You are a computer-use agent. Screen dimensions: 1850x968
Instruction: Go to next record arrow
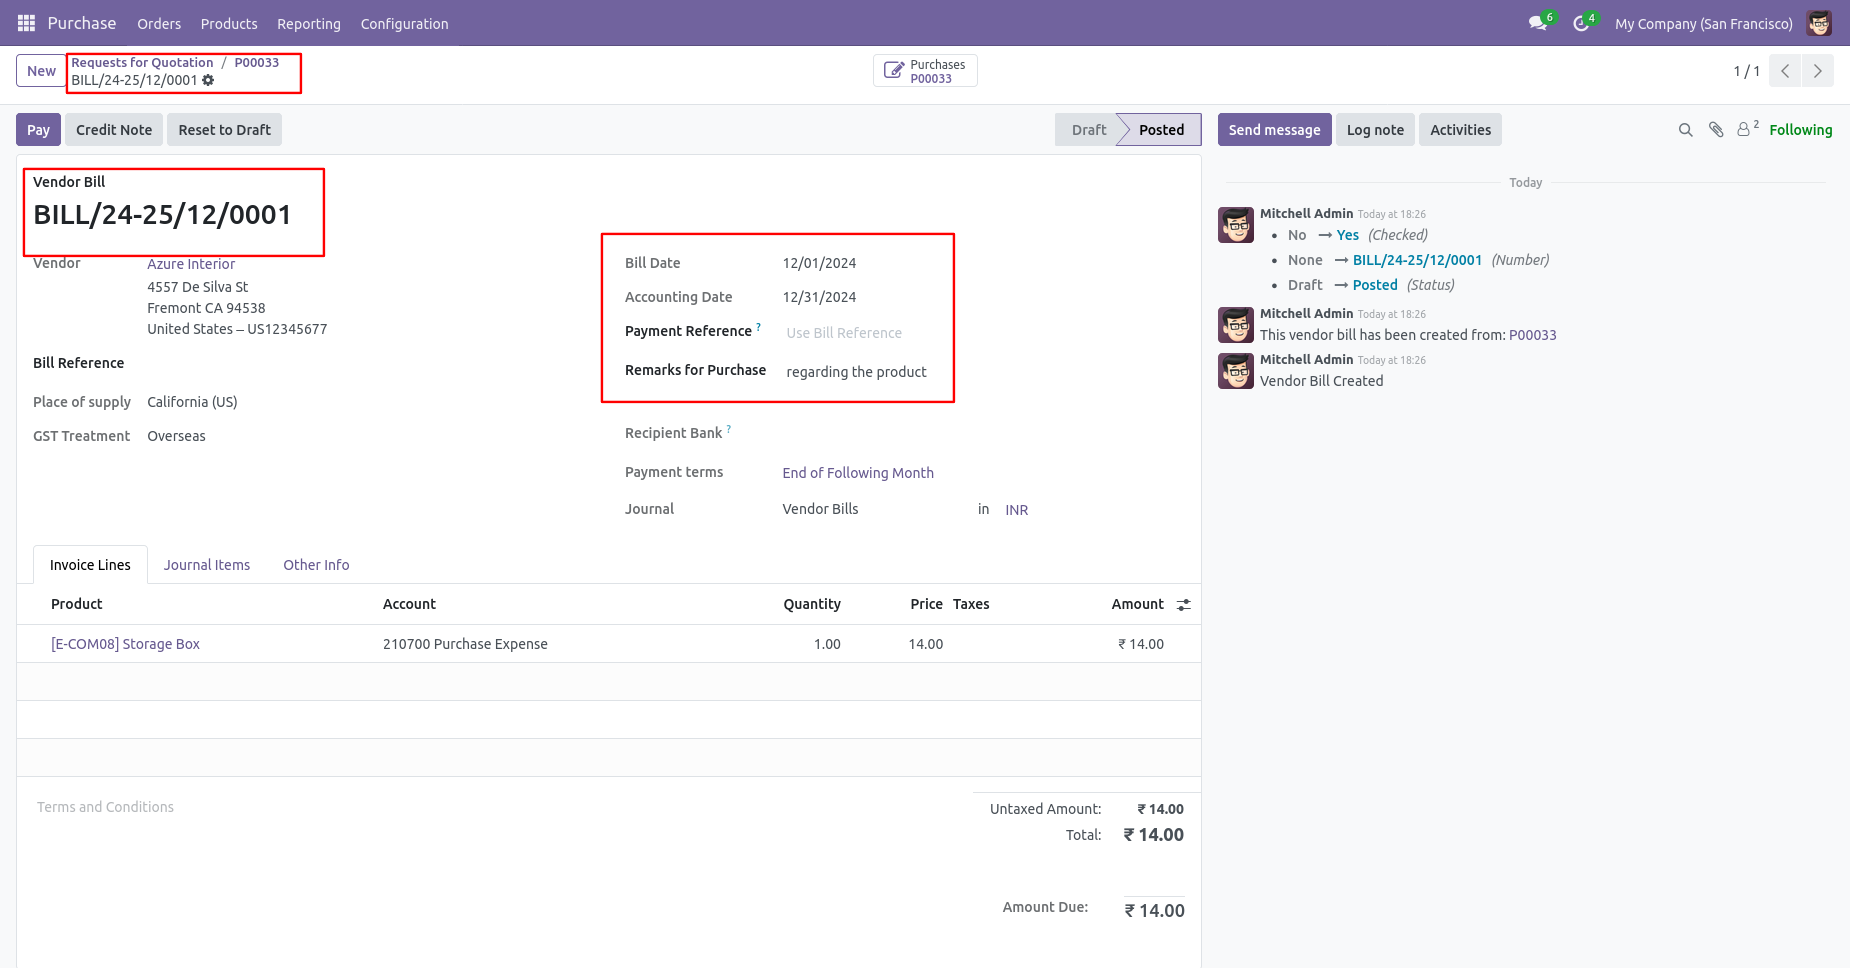1818,71
